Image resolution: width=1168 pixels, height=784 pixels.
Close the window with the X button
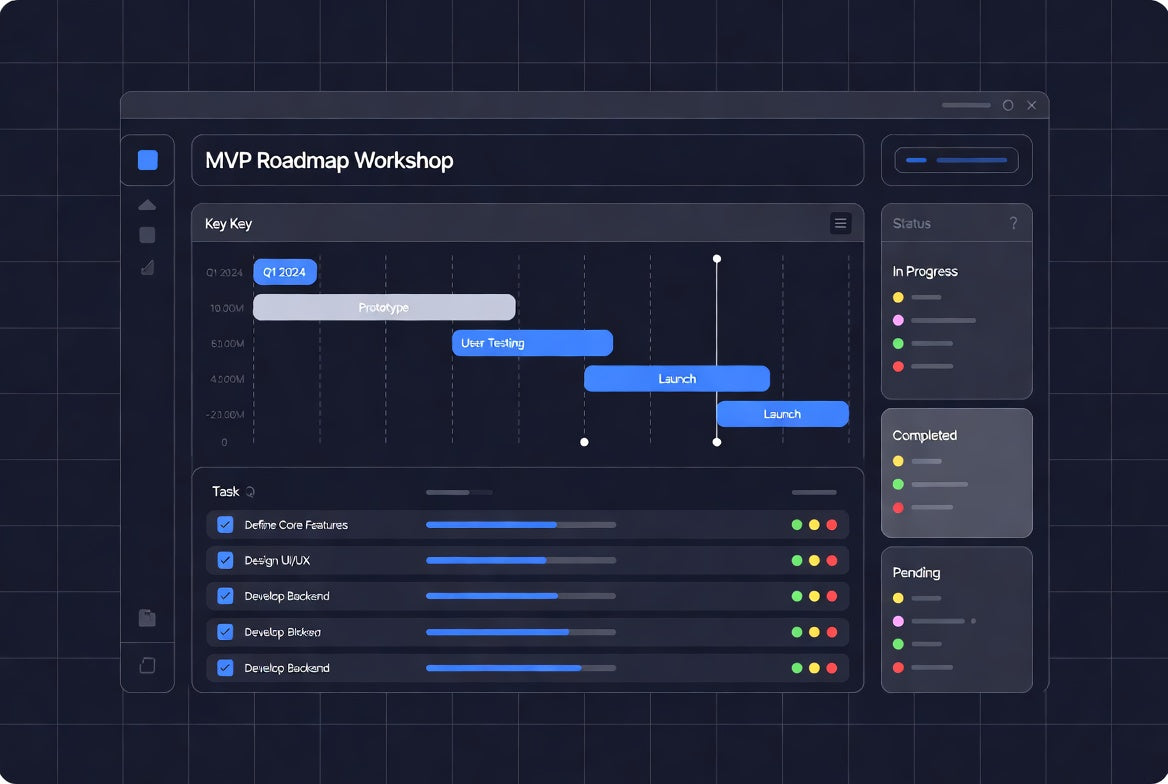pyautogui.click(x=1032, y=105)
